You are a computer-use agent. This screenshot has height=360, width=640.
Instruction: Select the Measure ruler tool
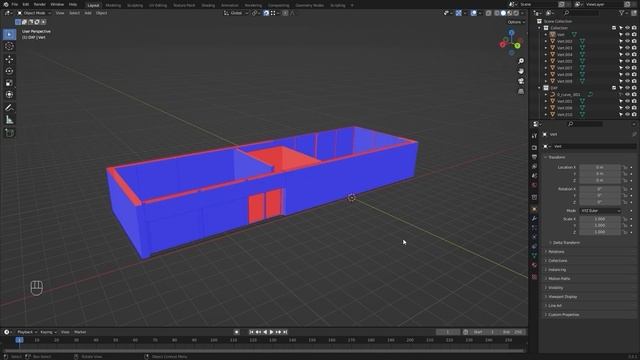click(9, 120)
